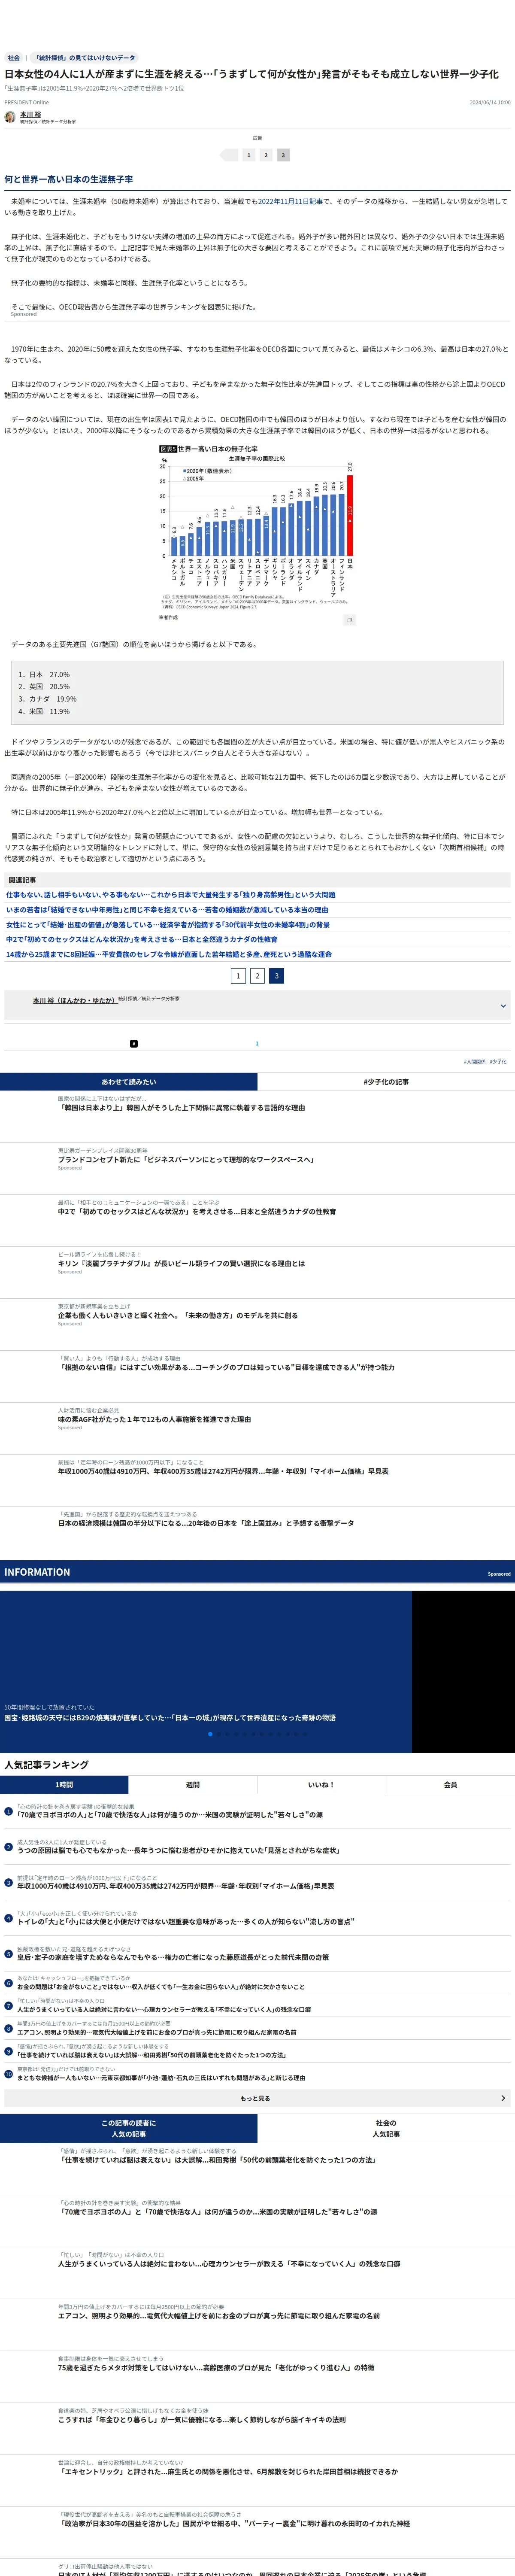Go to page 1 in top pager
This screenshot has width=515, height=2576.
249,155
